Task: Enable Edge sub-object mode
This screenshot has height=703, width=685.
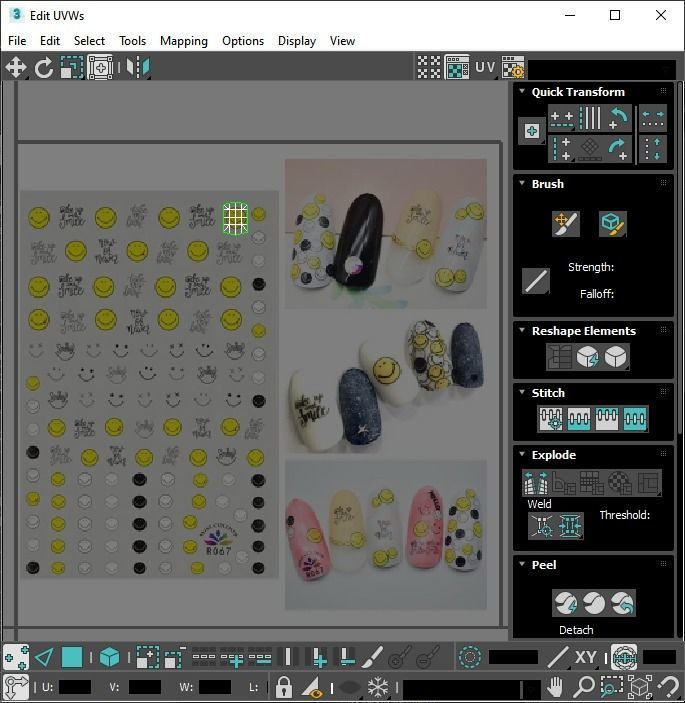Action: (44, 658)
